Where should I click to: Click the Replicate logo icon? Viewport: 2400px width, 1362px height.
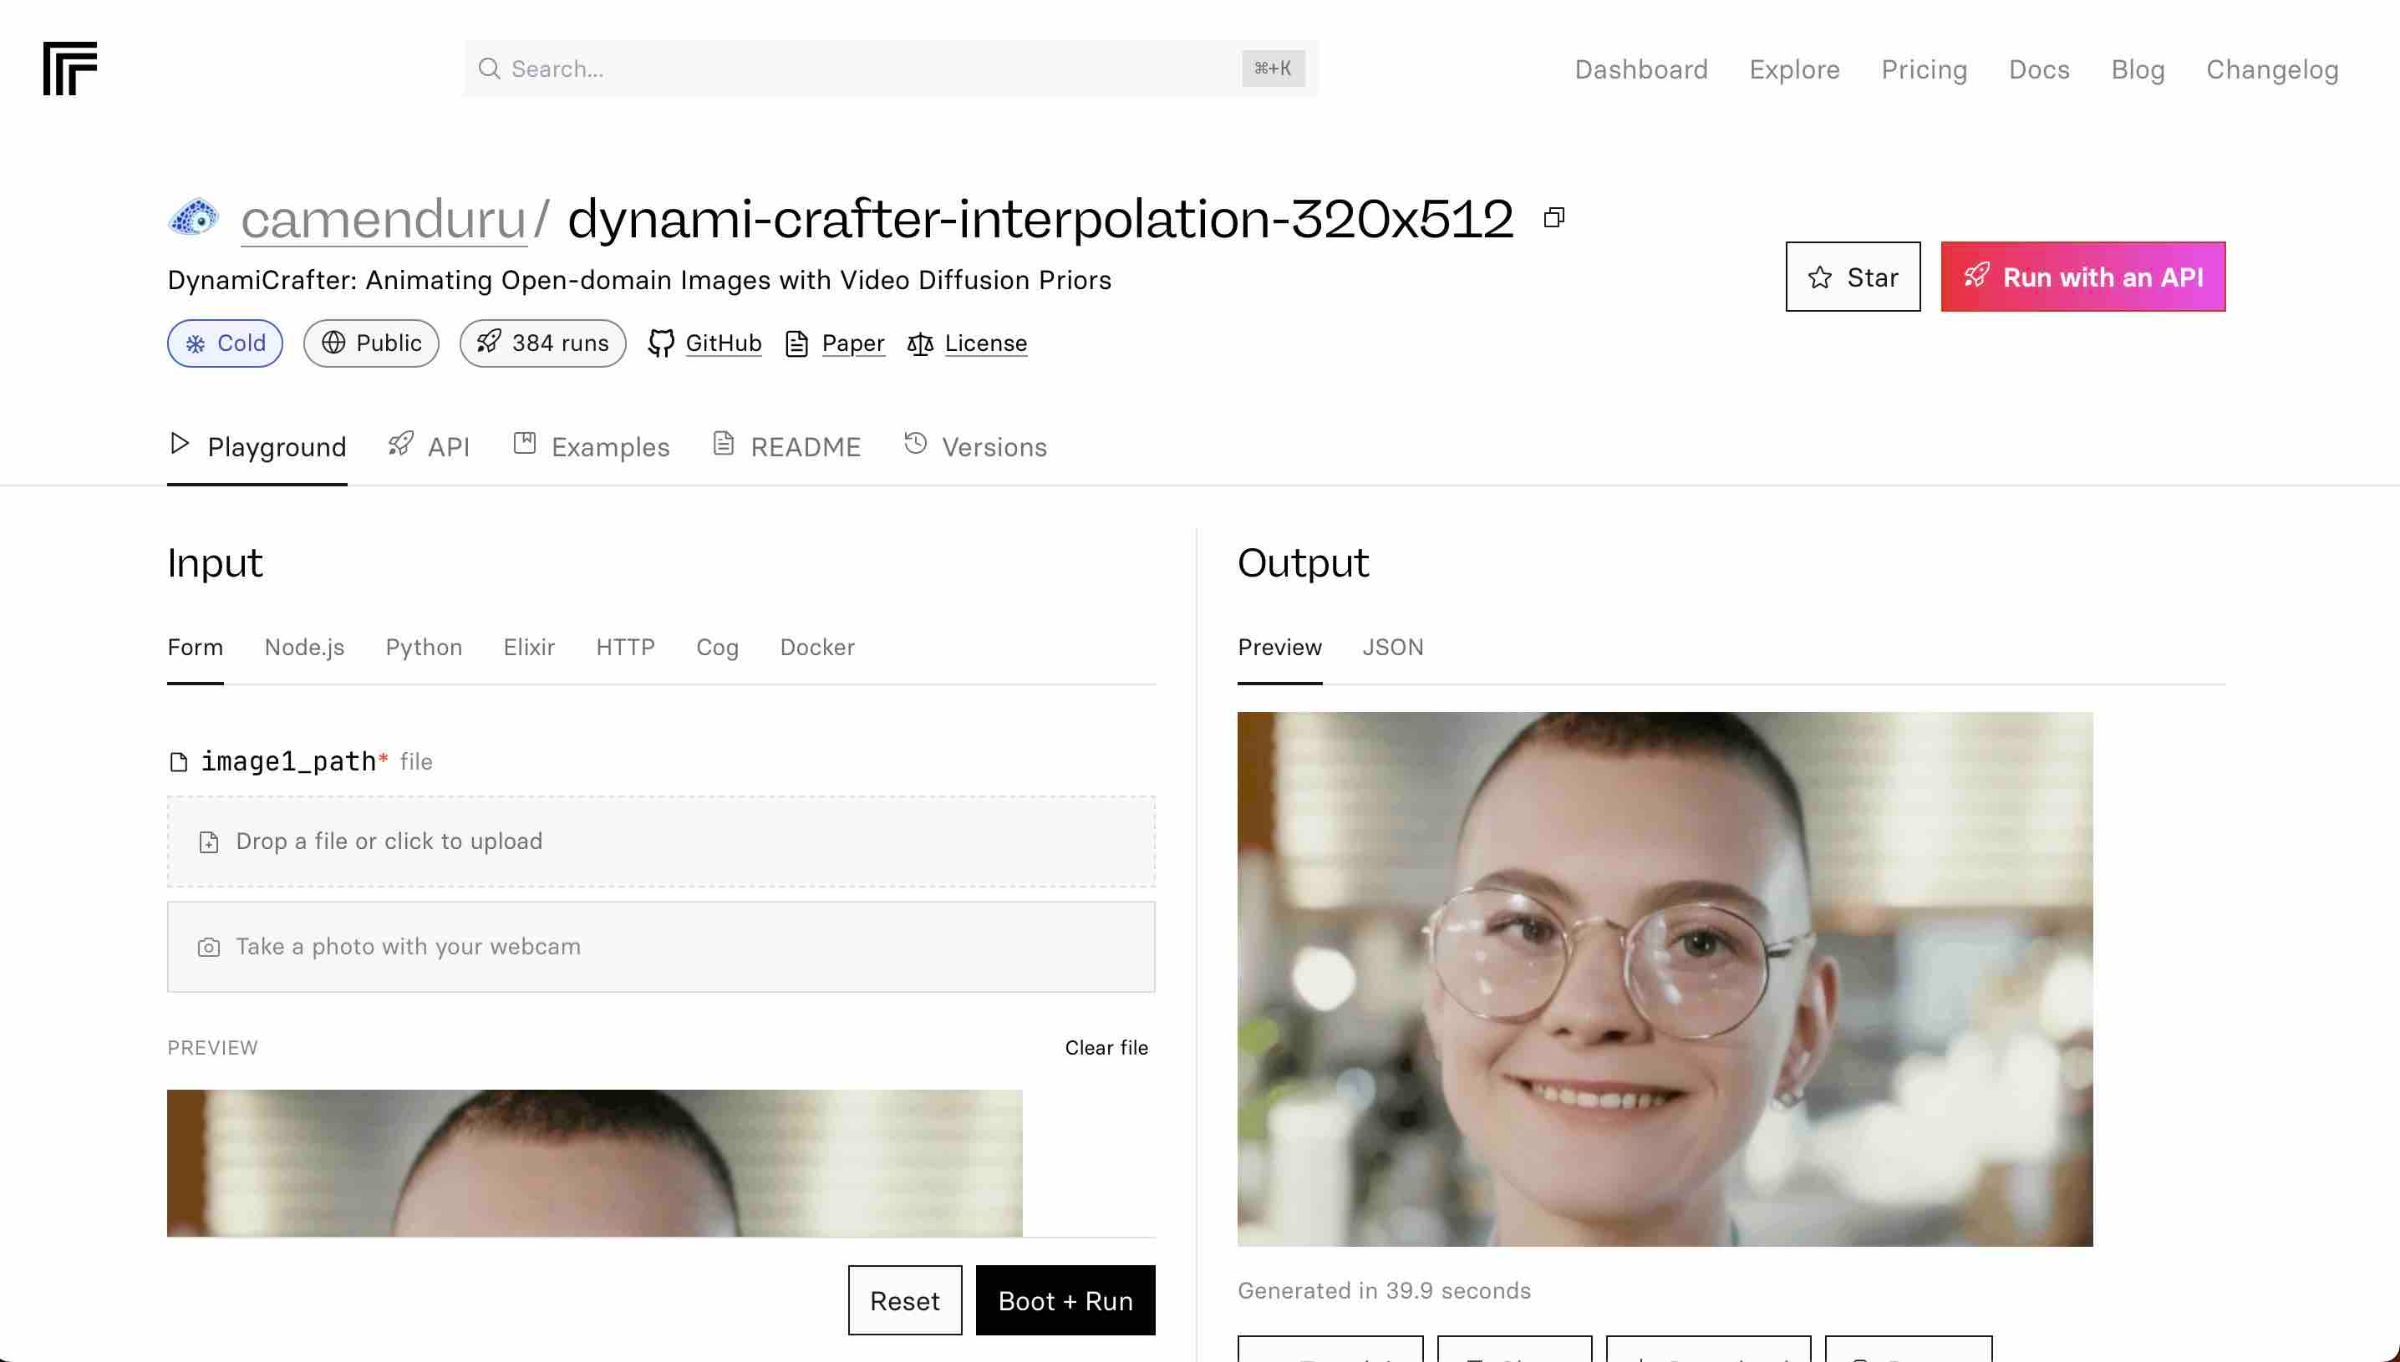[71, 68]
